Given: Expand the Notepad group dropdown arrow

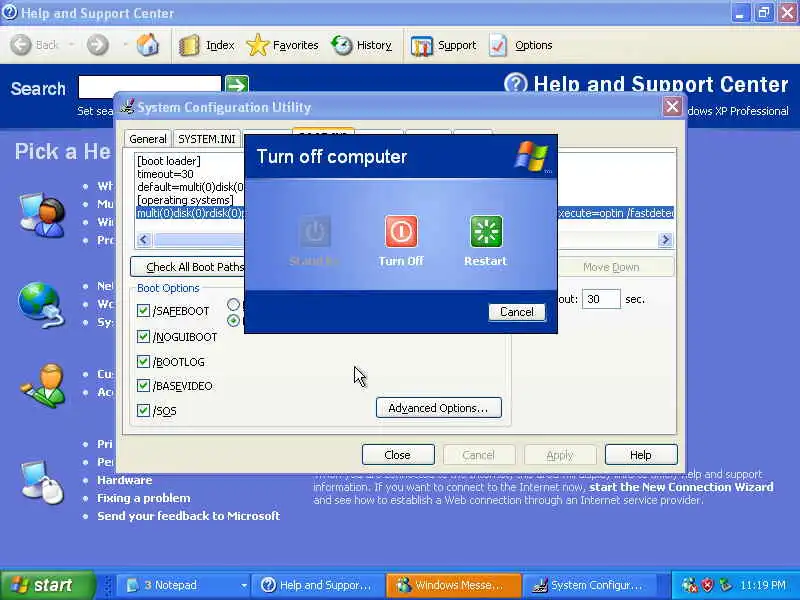Looking at the screenshot, I should (244, 585).
